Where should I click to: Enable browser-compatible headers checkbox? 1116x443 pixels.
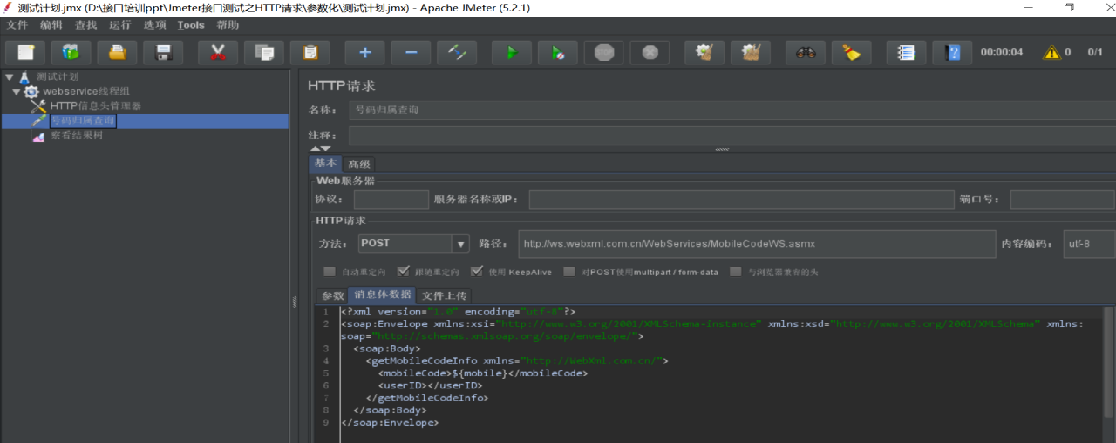point(736,271)
